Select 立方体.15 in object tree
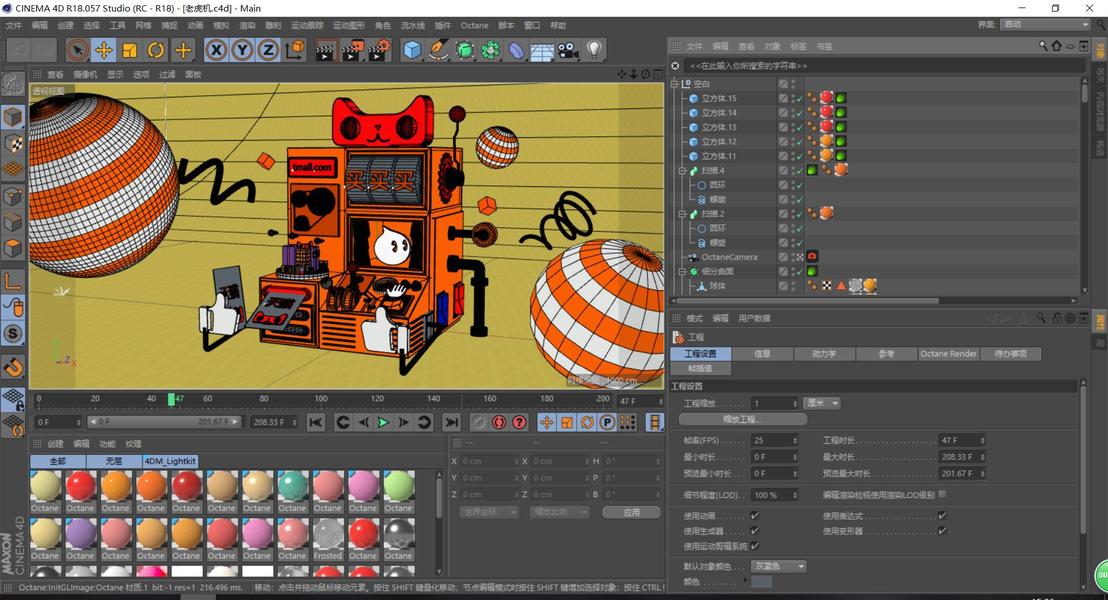Screen dimensions: 1108x600 [x=719, y=98]
